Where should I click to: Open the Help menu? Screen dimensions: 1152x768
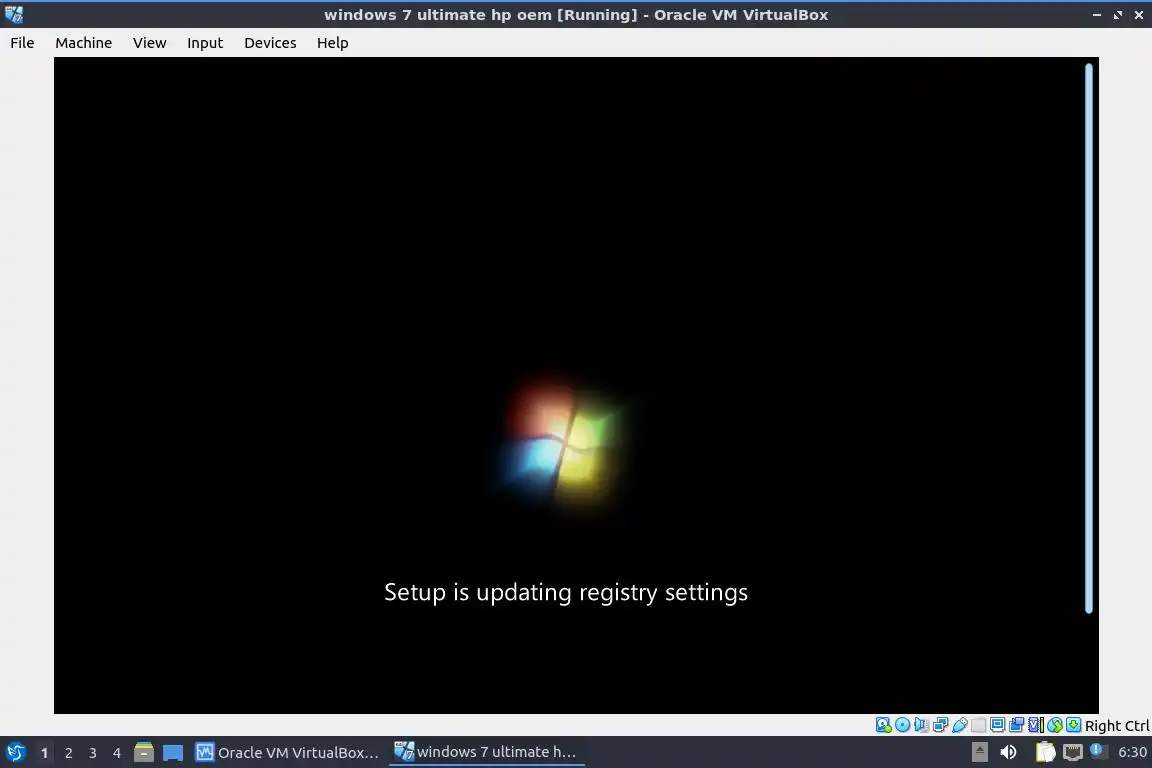333,43
